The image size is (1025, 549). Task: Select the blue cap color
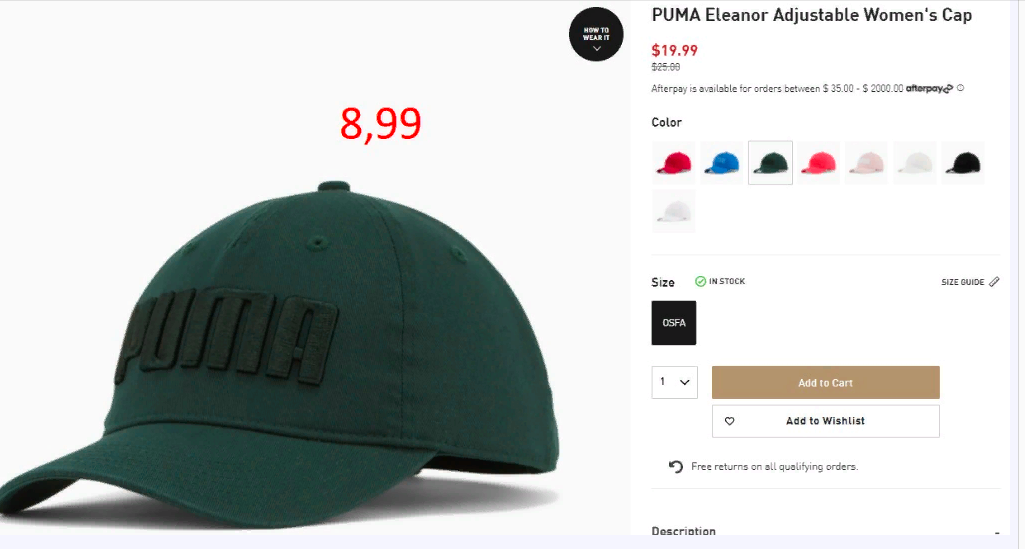click(x=722, y=163)
